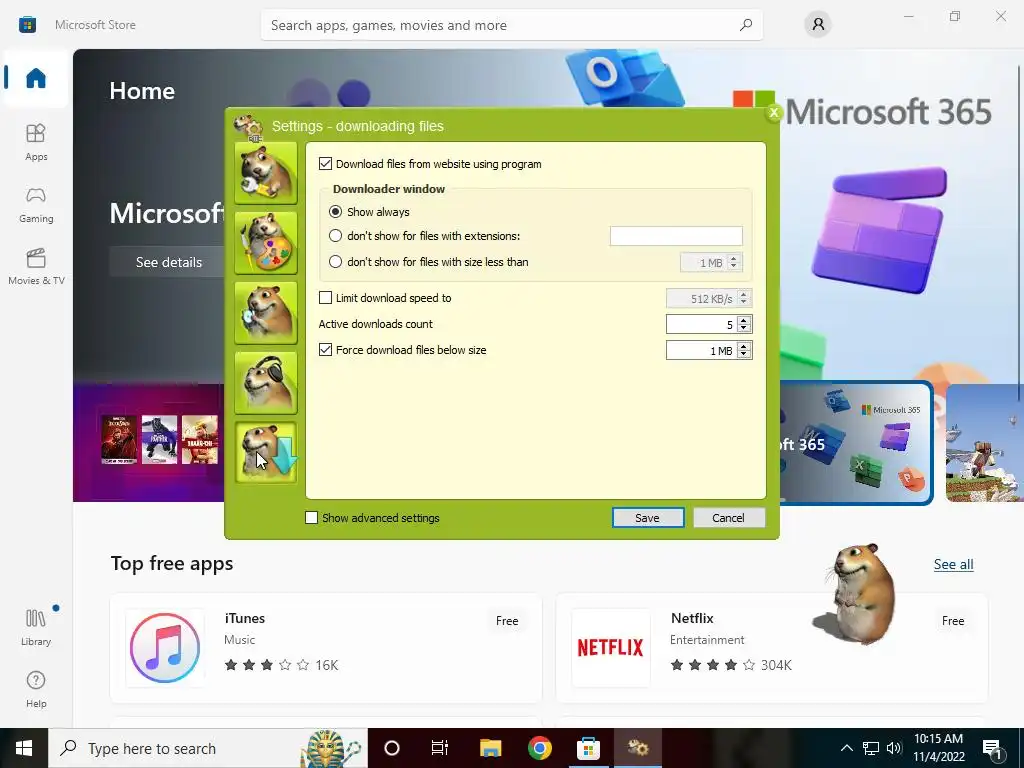
Task: Click the Windows taskbar search box
Action: click(208, 748)
